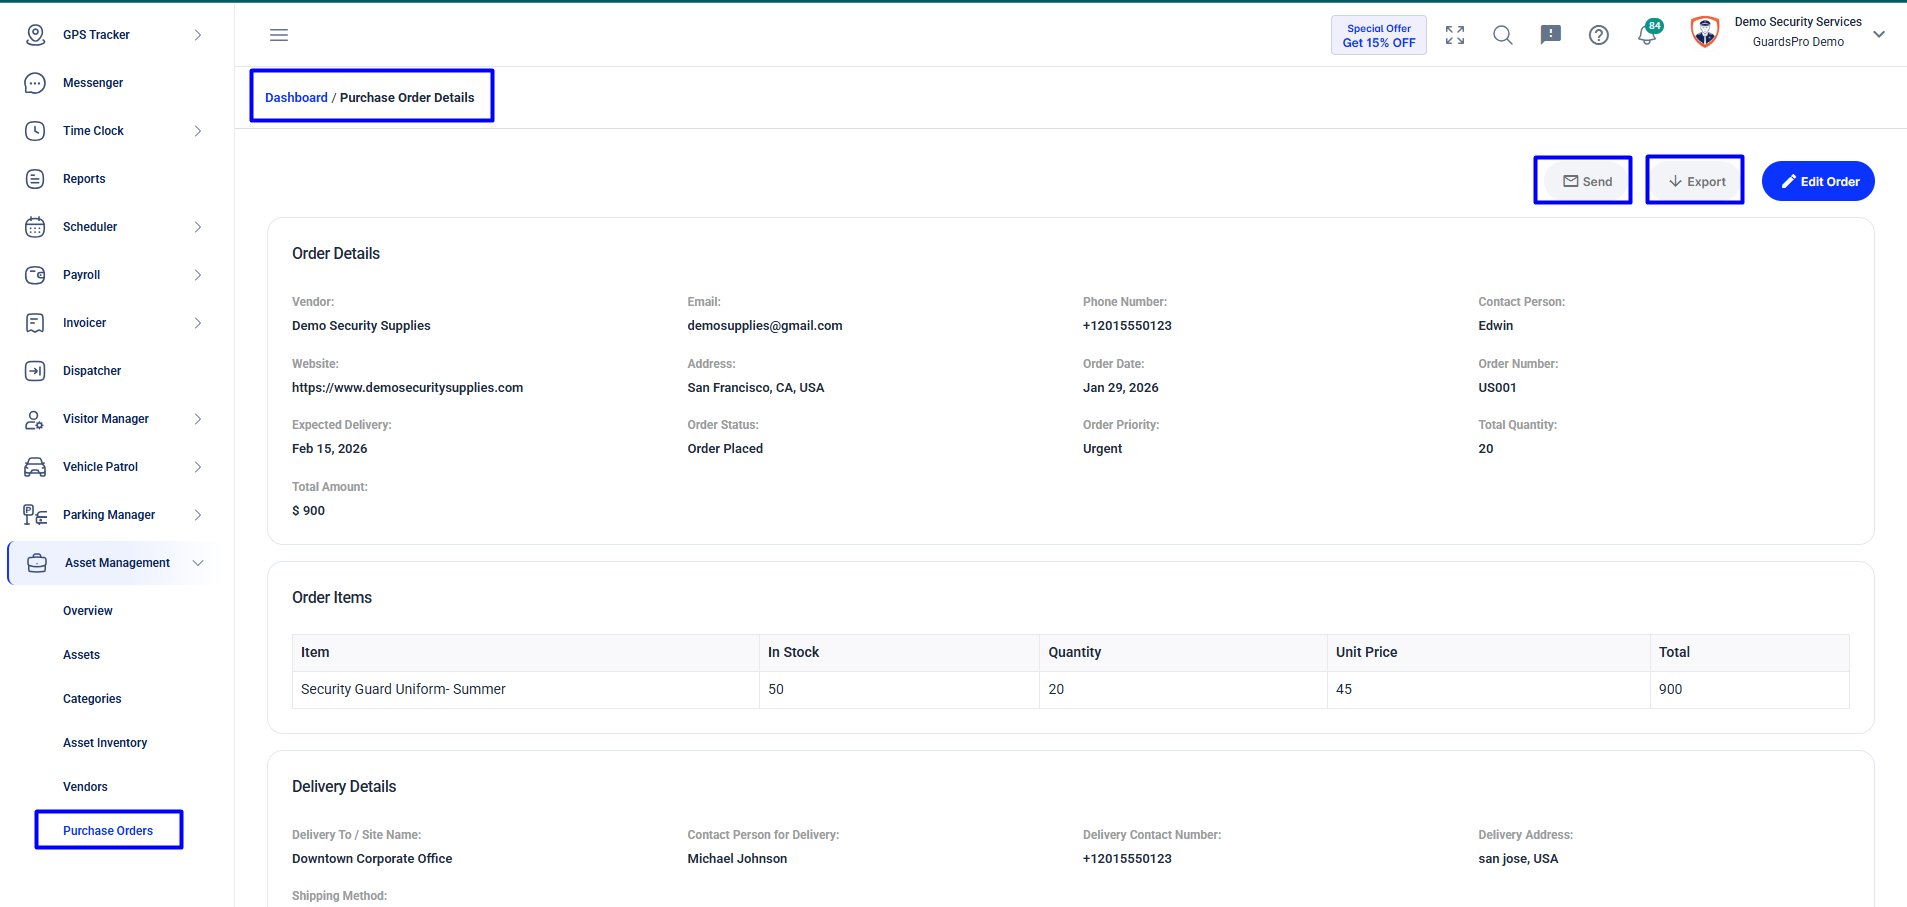Toggle the hamburger sidebar menu icon
This screenshot has height=907, width=1907.
pos(279,35)
